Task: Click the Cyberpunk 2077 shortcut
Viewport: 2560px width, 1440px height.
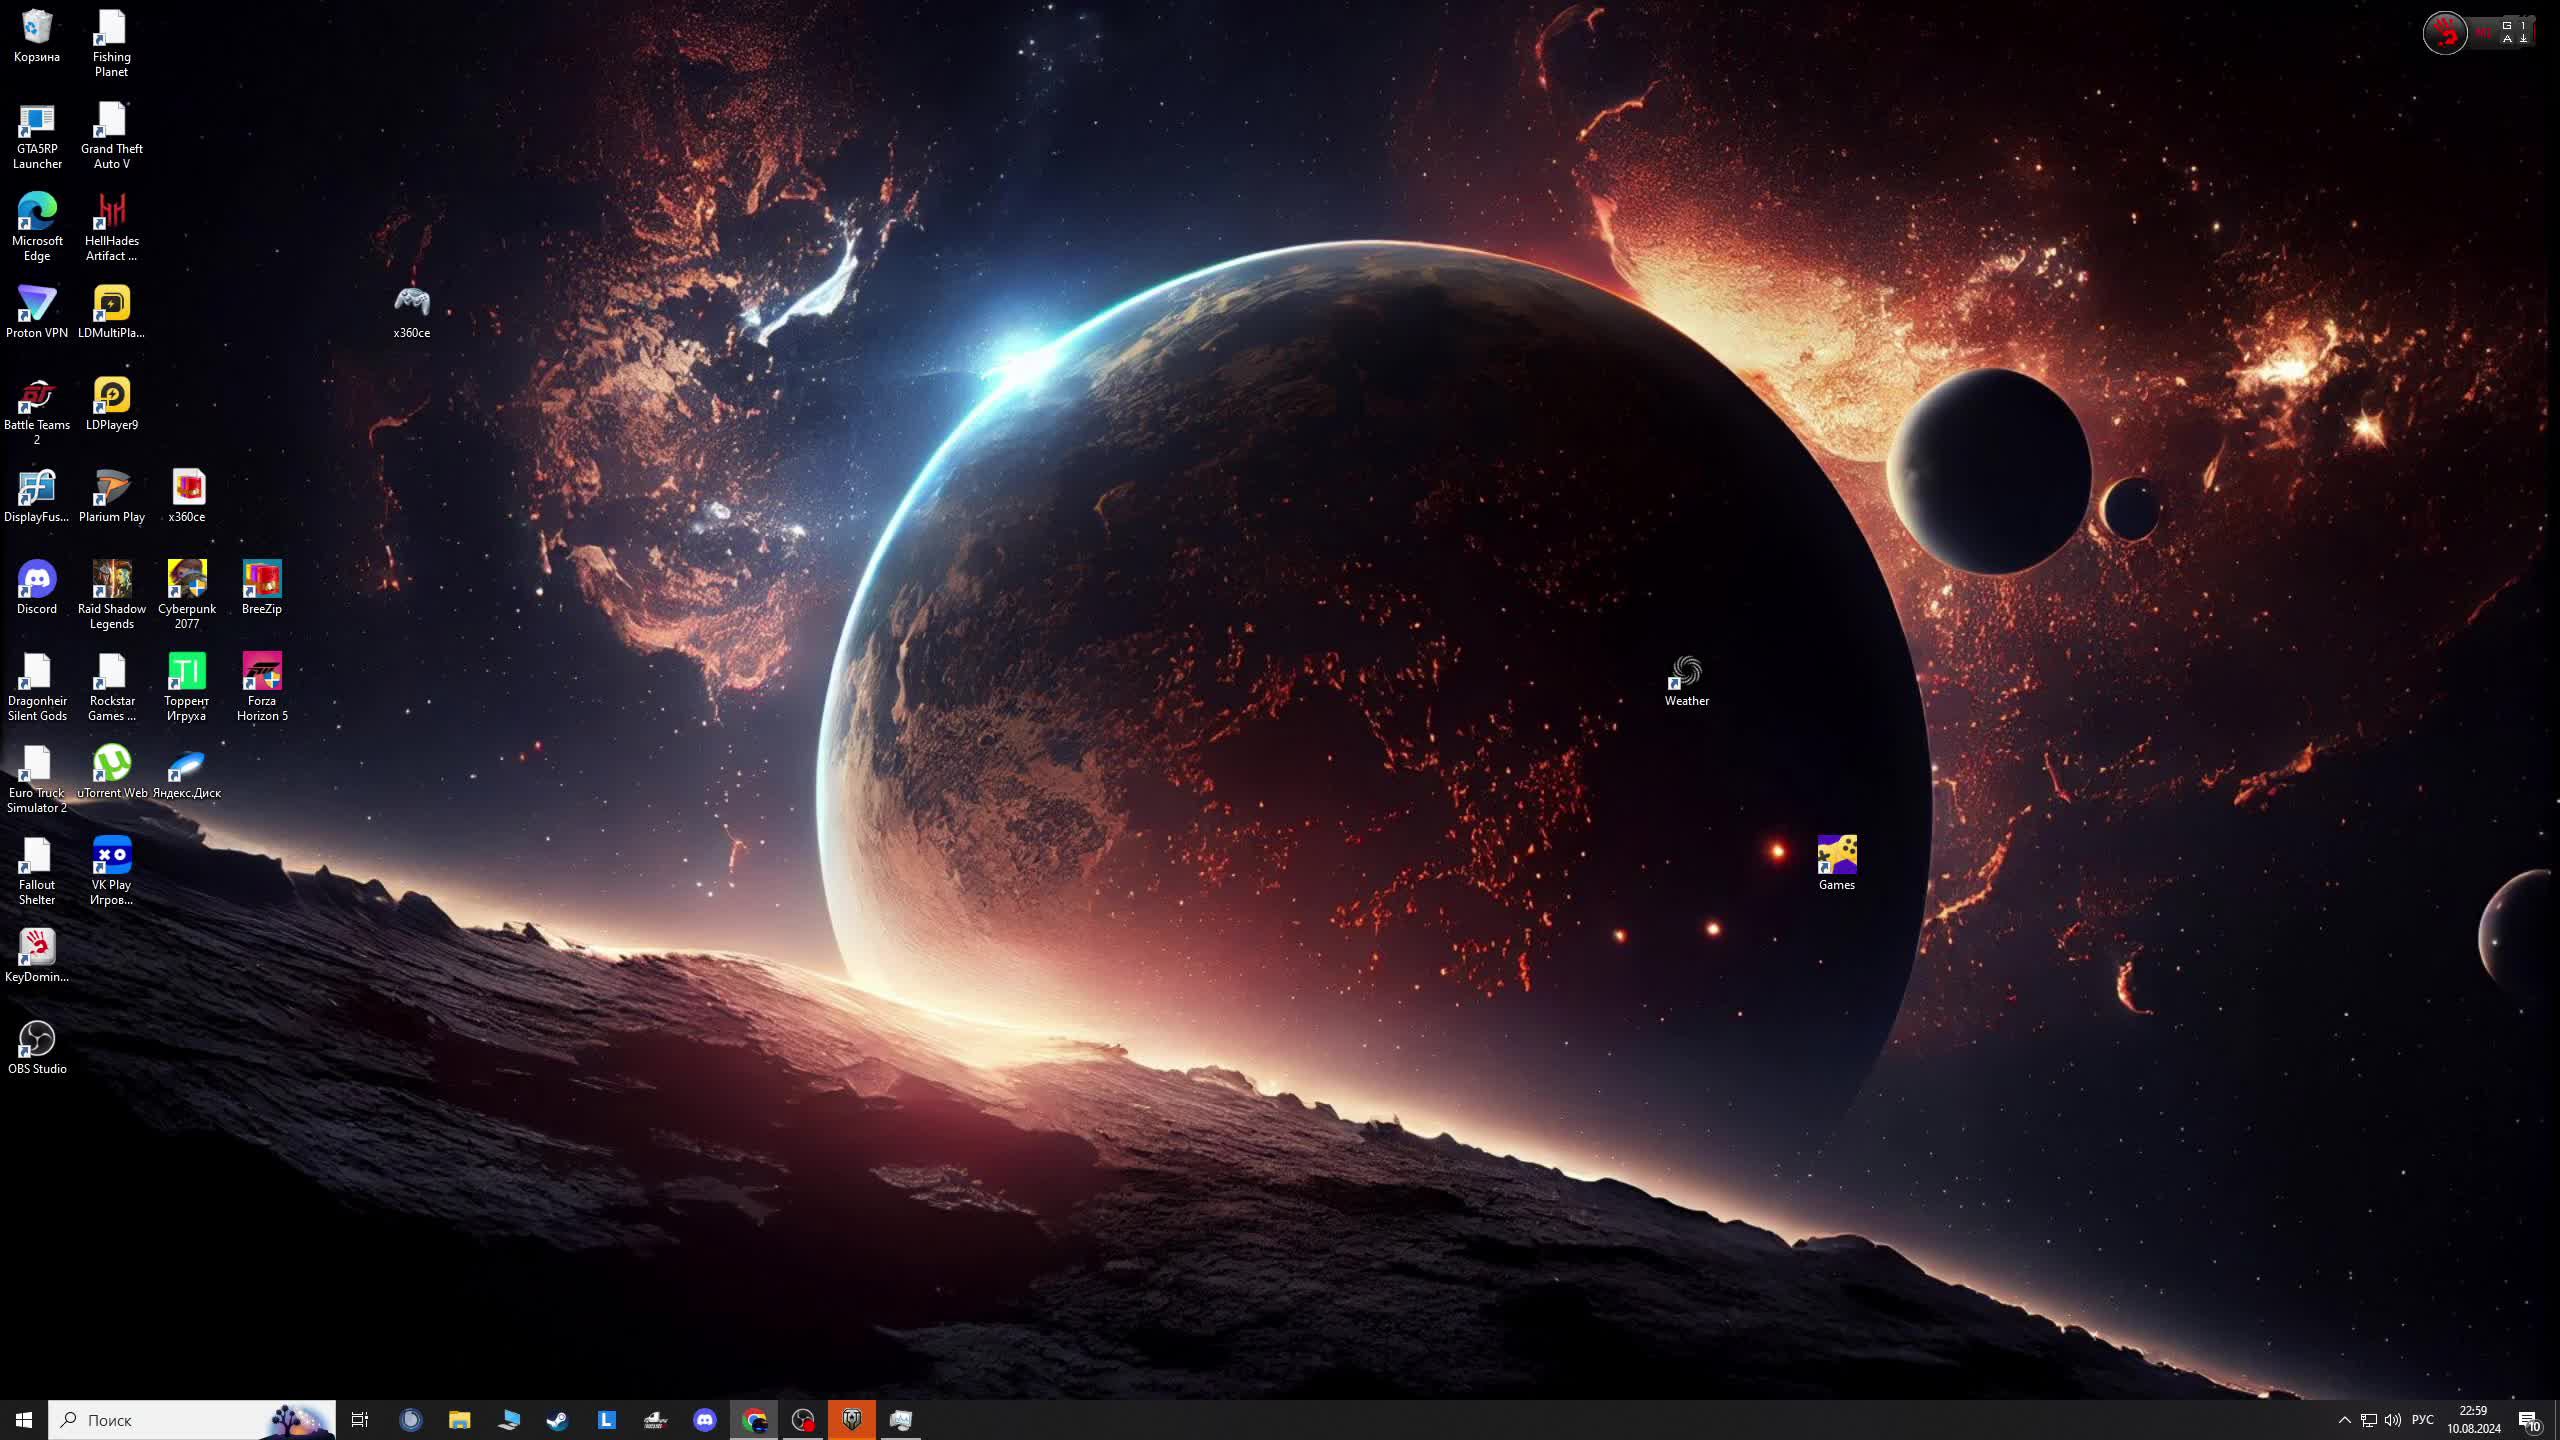Action: (187, 580)
